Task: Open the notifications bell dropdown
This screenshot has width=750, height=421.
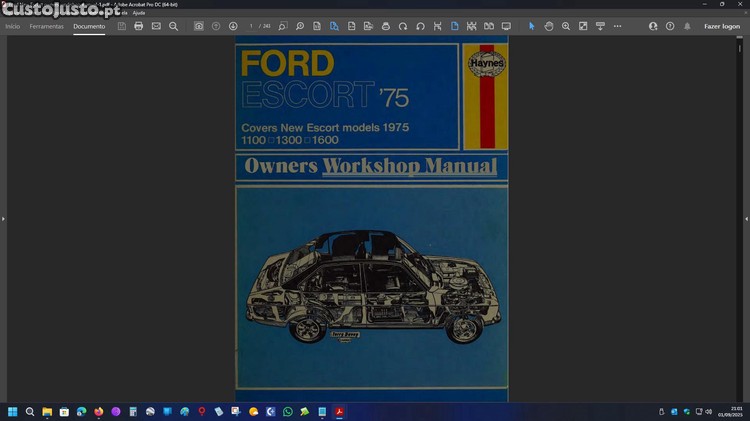Action: click(687, 26)
